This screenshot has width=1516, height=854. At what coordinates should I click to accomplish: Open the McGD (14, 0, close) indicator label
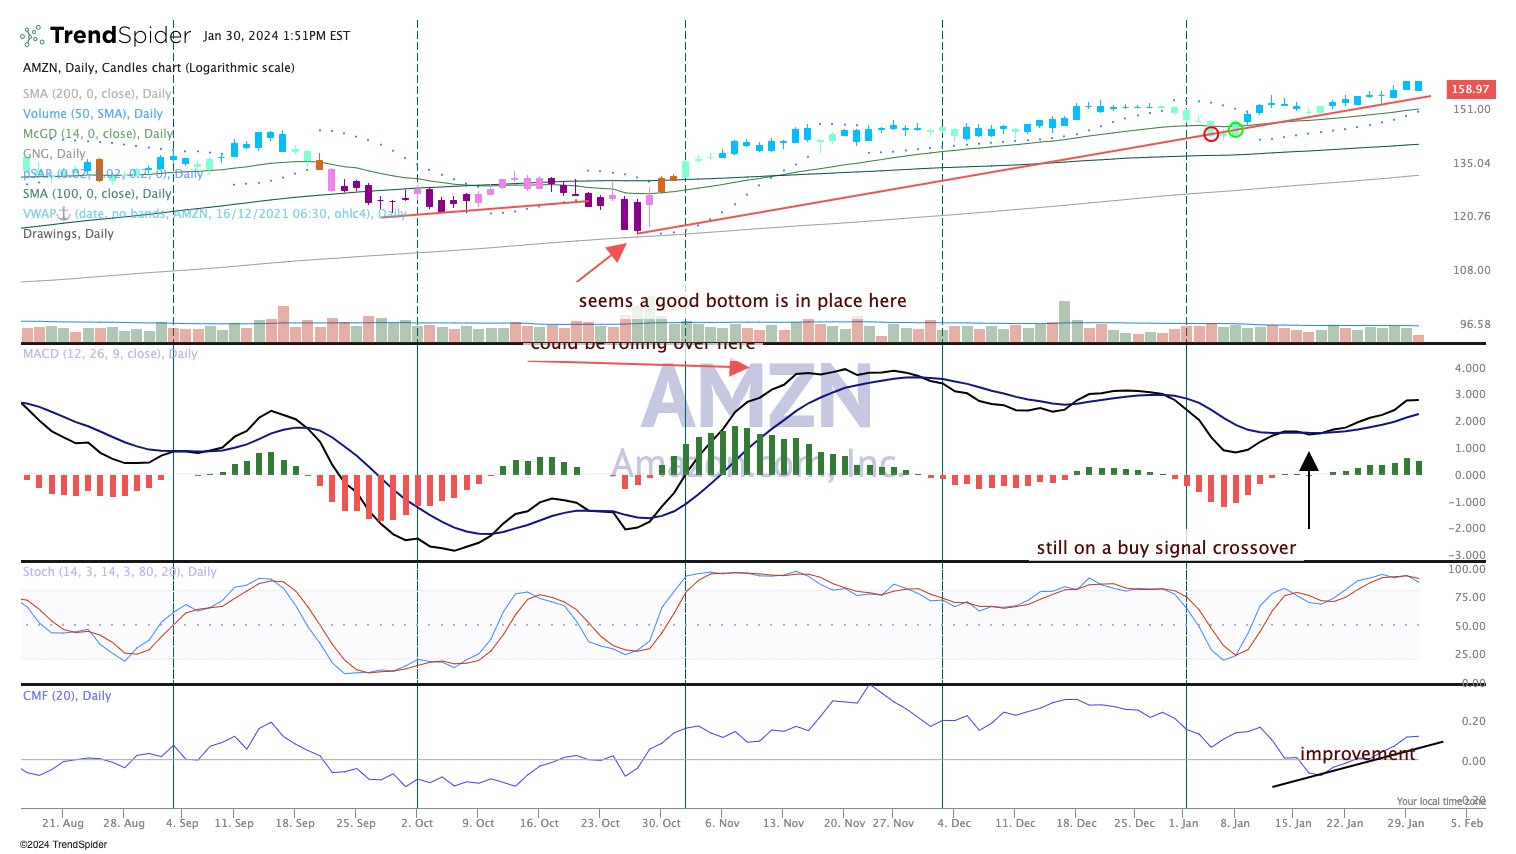pos(98,134)
